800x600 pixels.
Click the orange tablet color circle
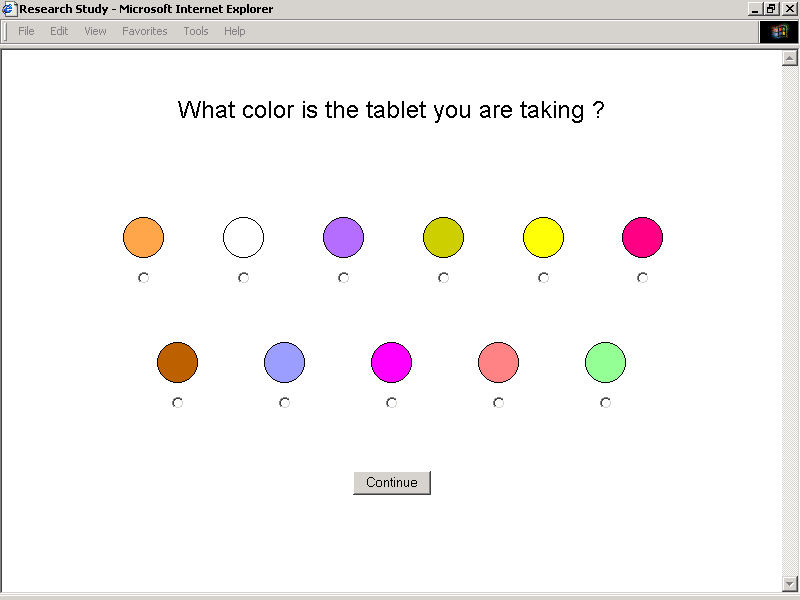point(143,238)
